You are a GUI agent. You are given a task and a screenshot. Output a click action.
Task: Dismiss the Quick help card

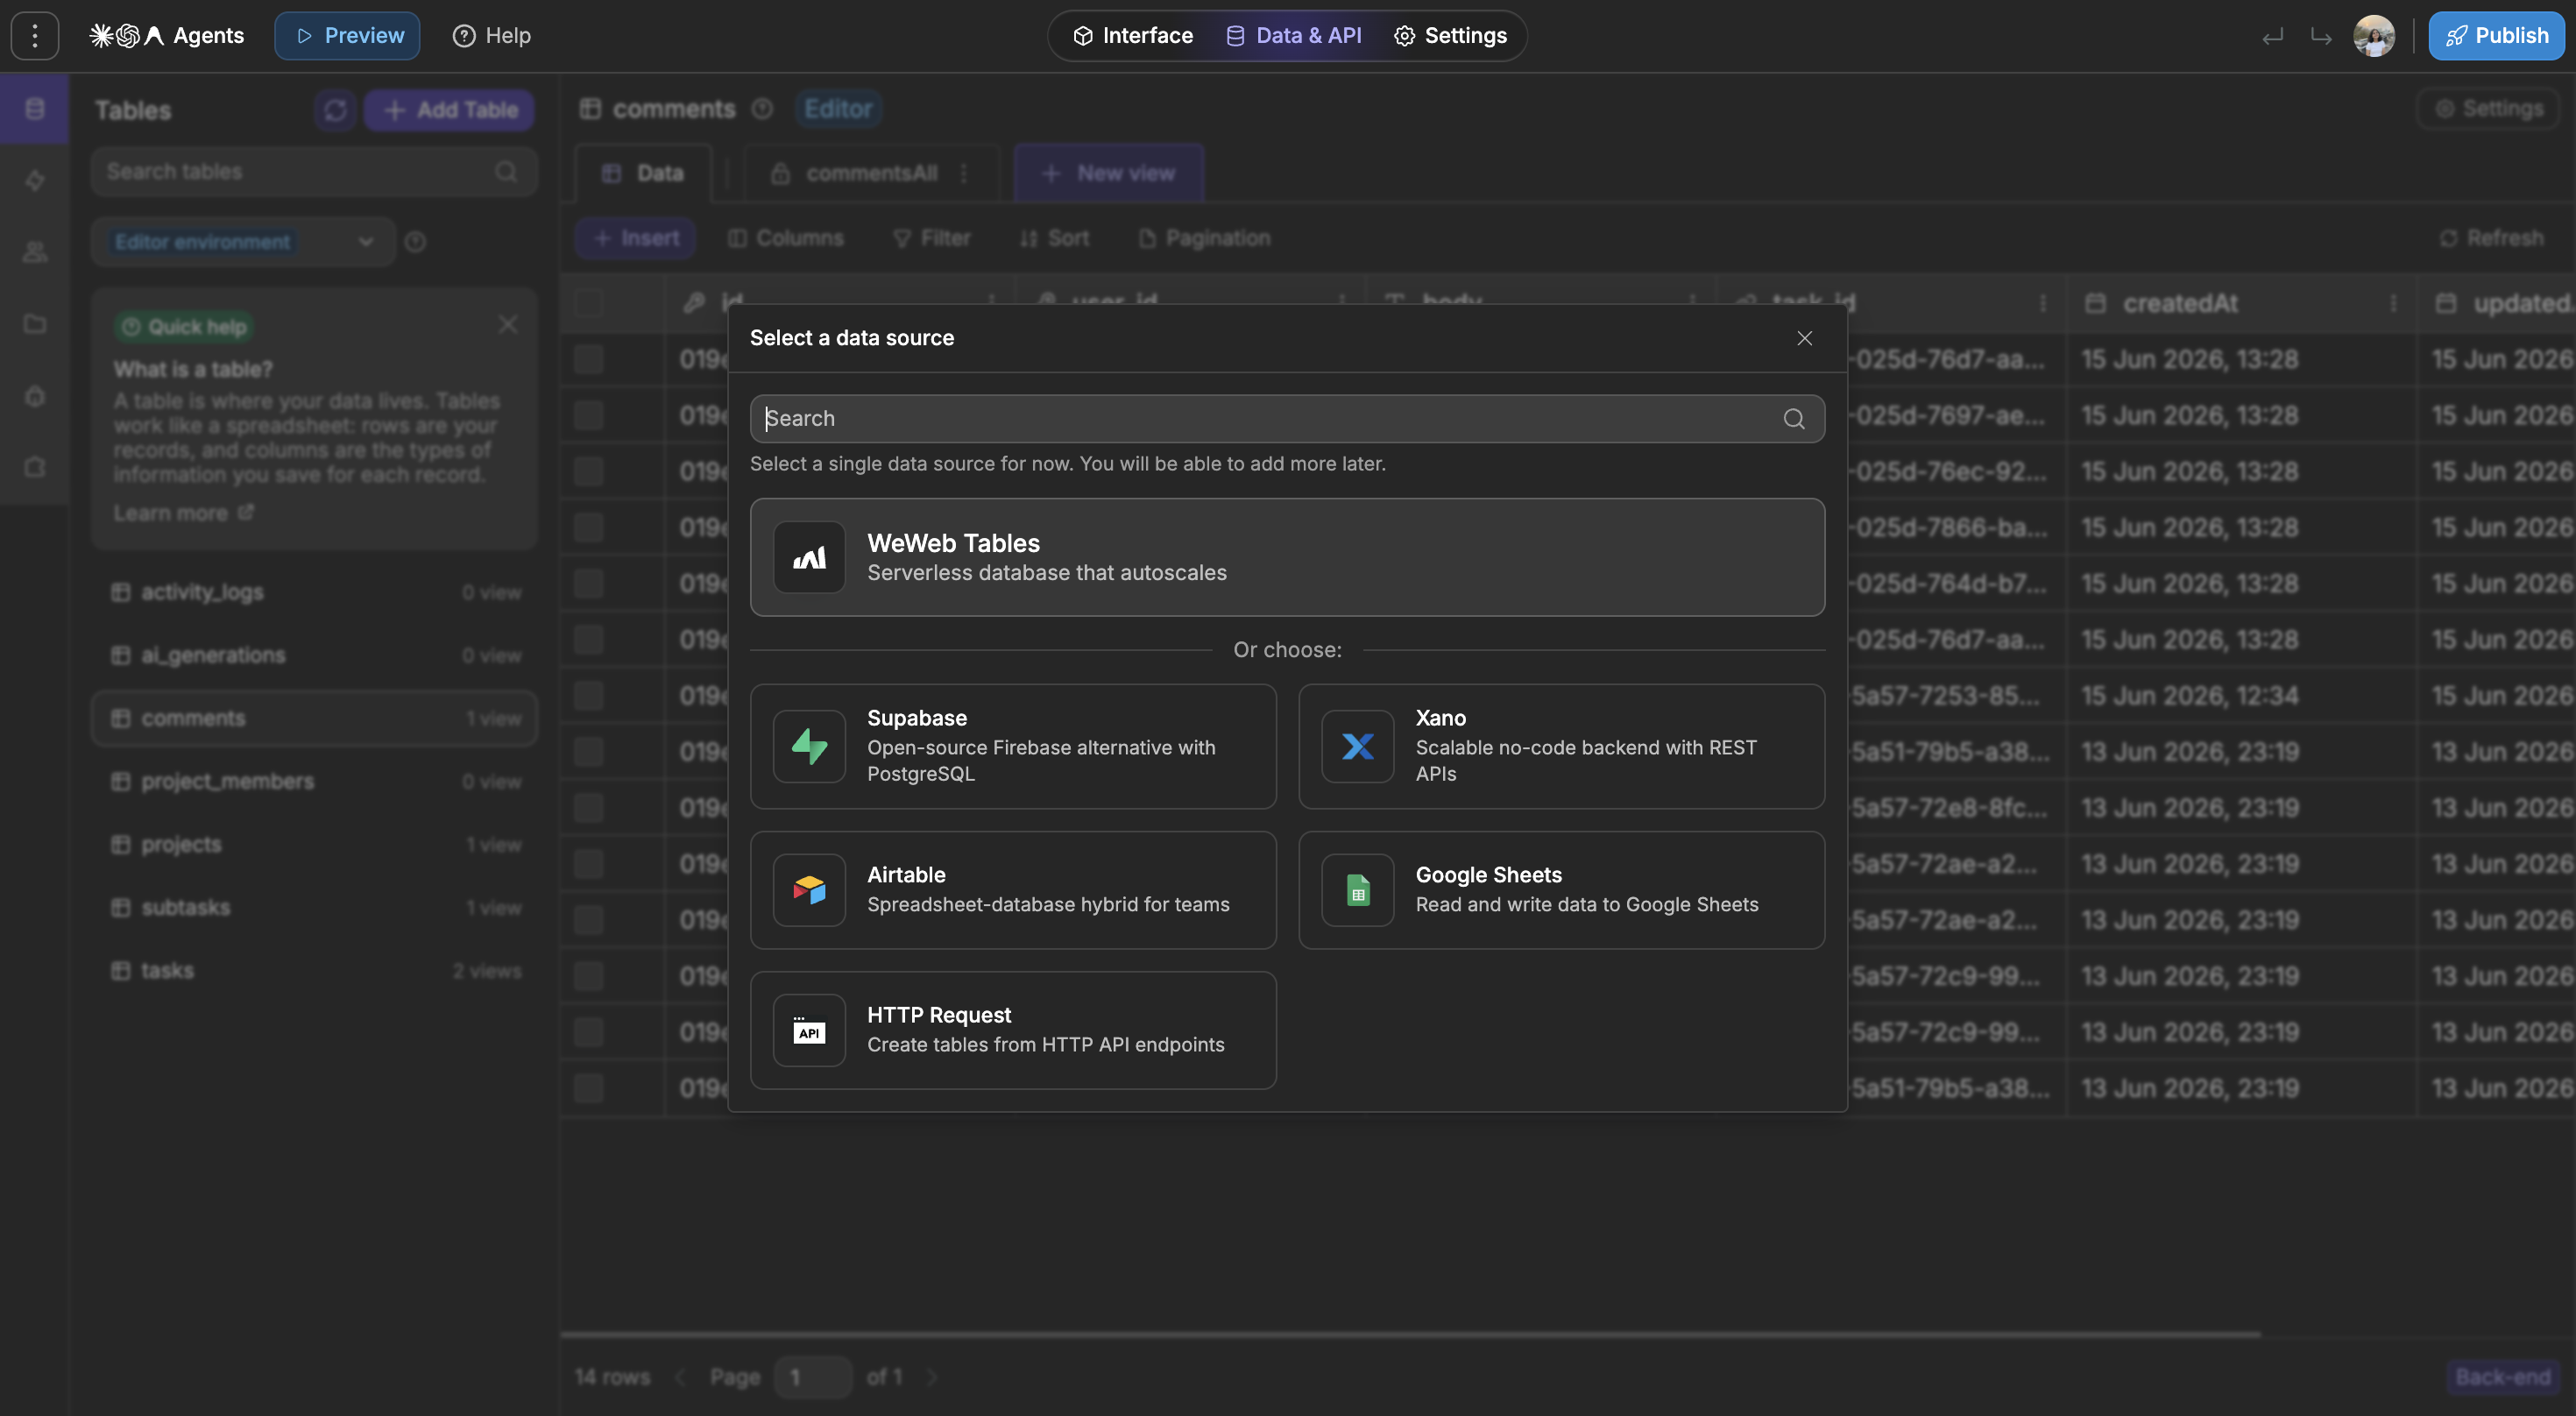(508, 324)
